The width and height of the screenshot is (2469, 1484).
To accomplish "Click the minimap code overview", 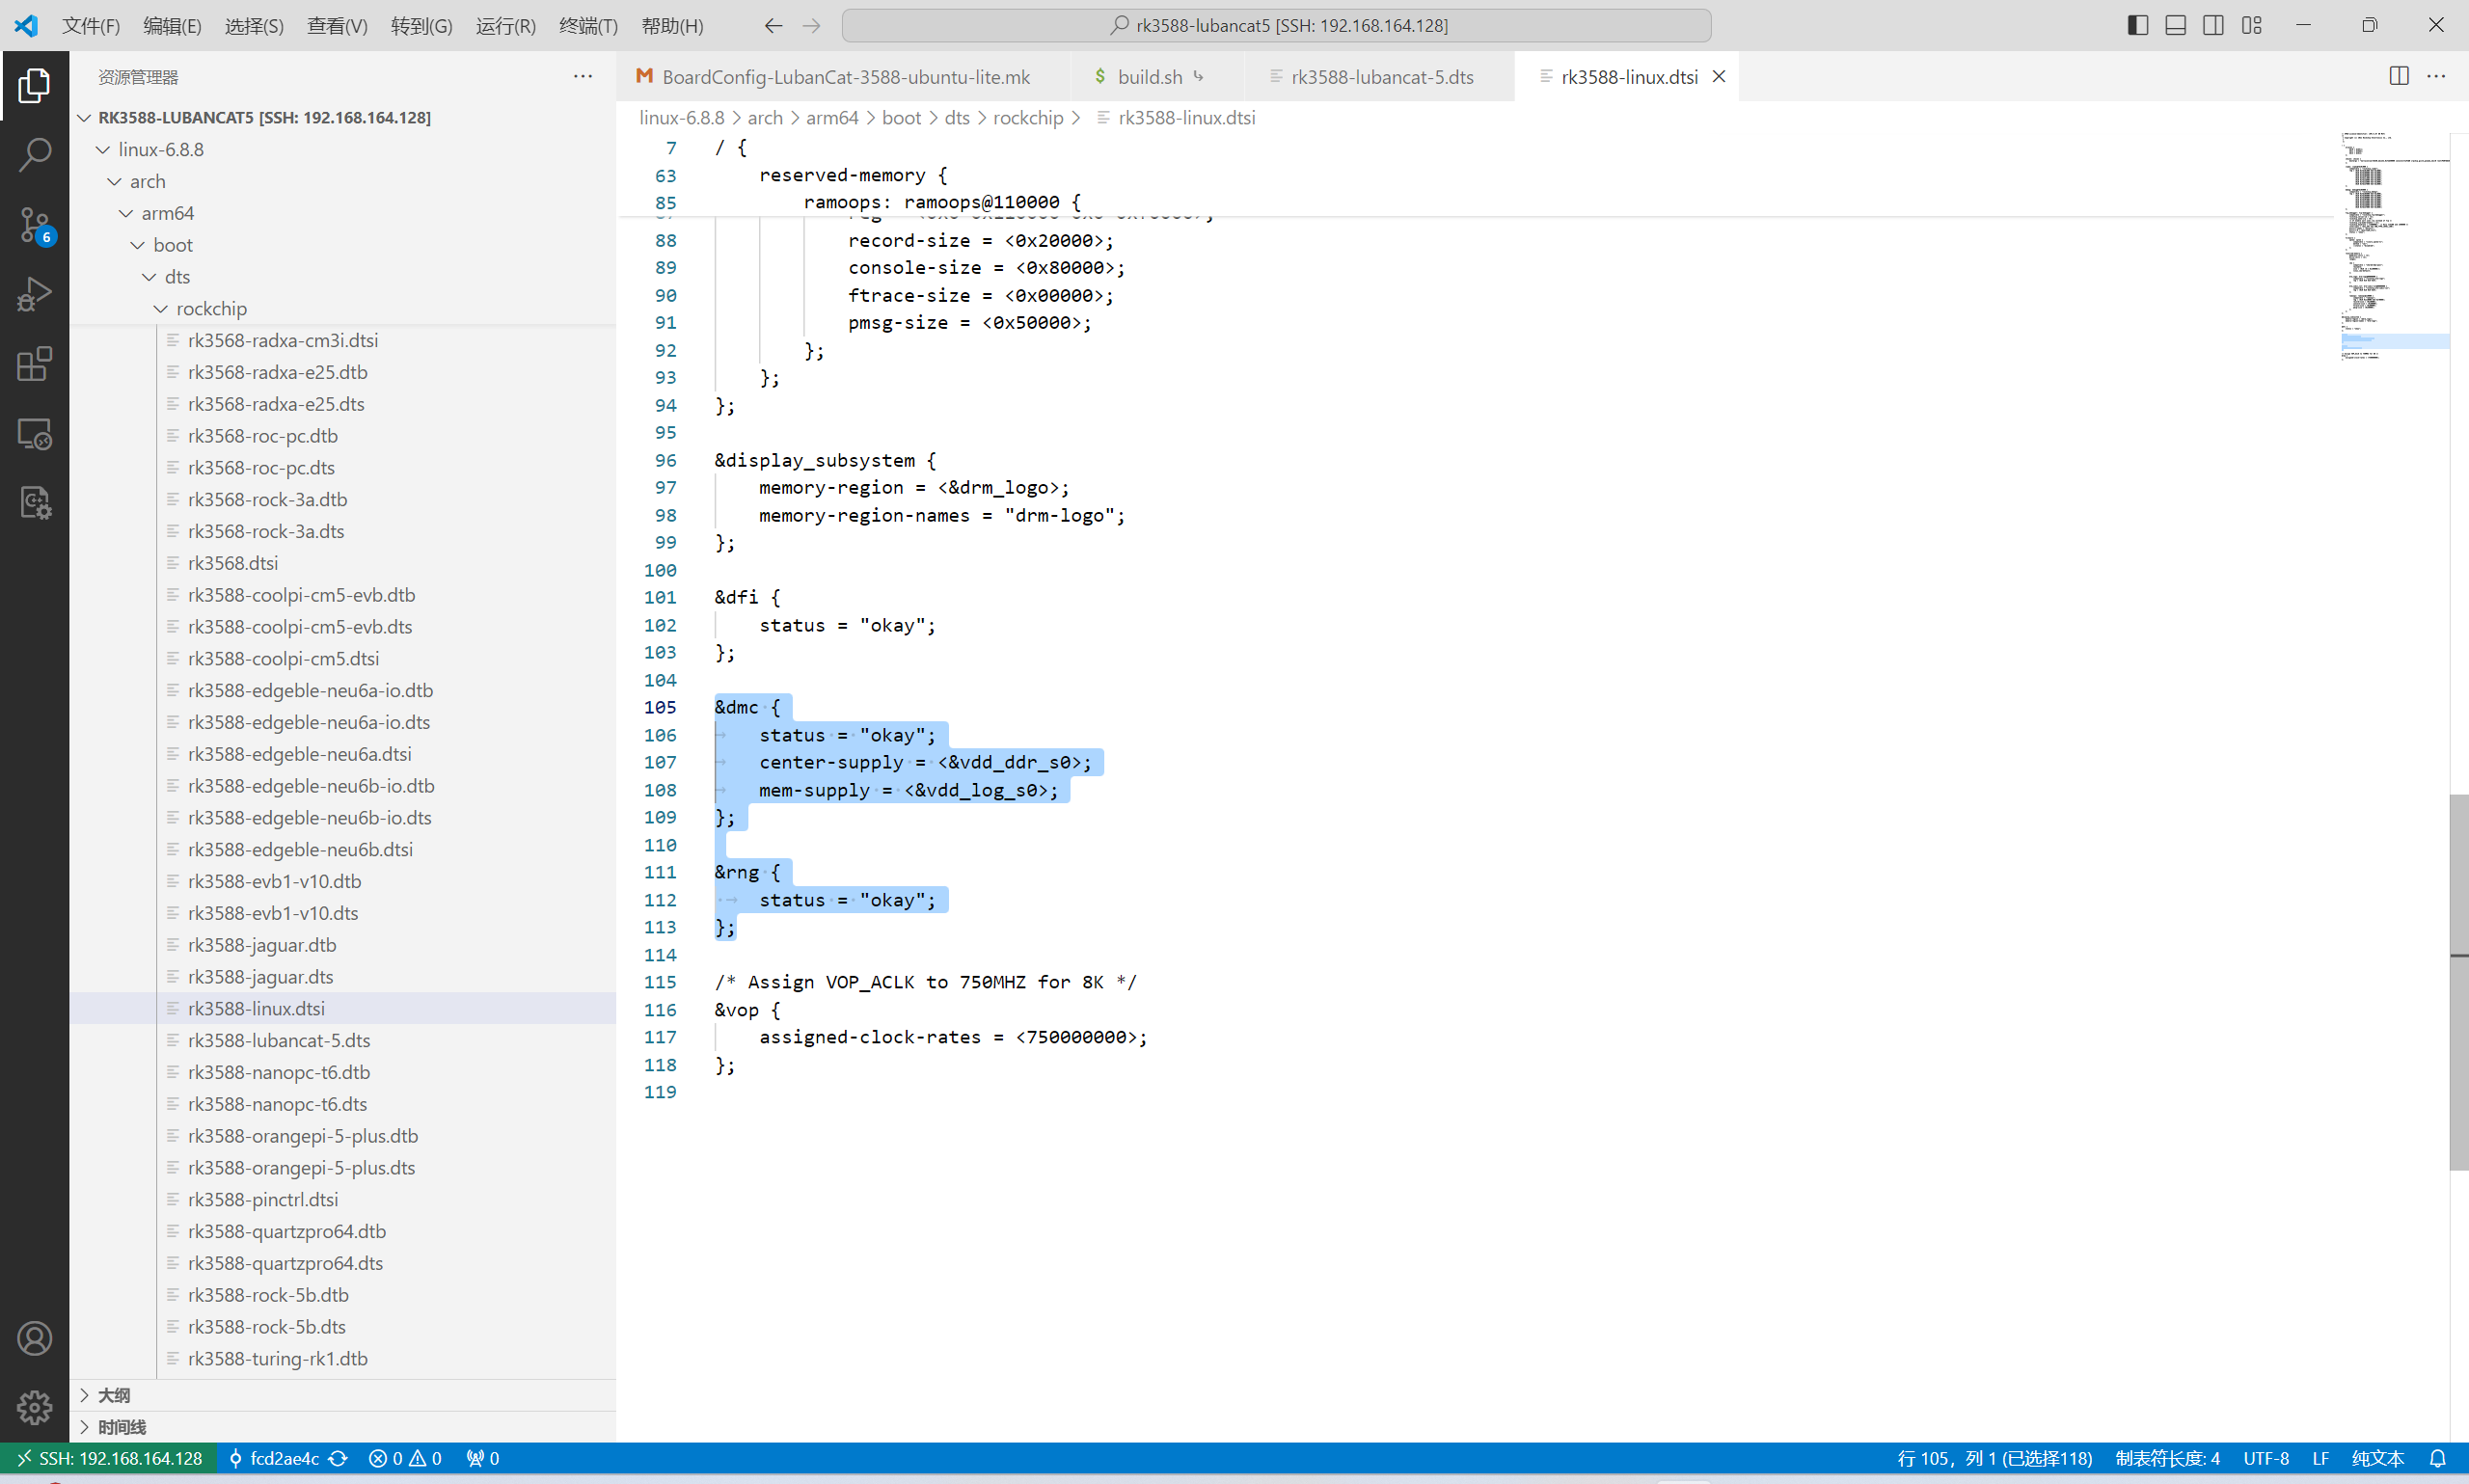I will coord(2395,245).
